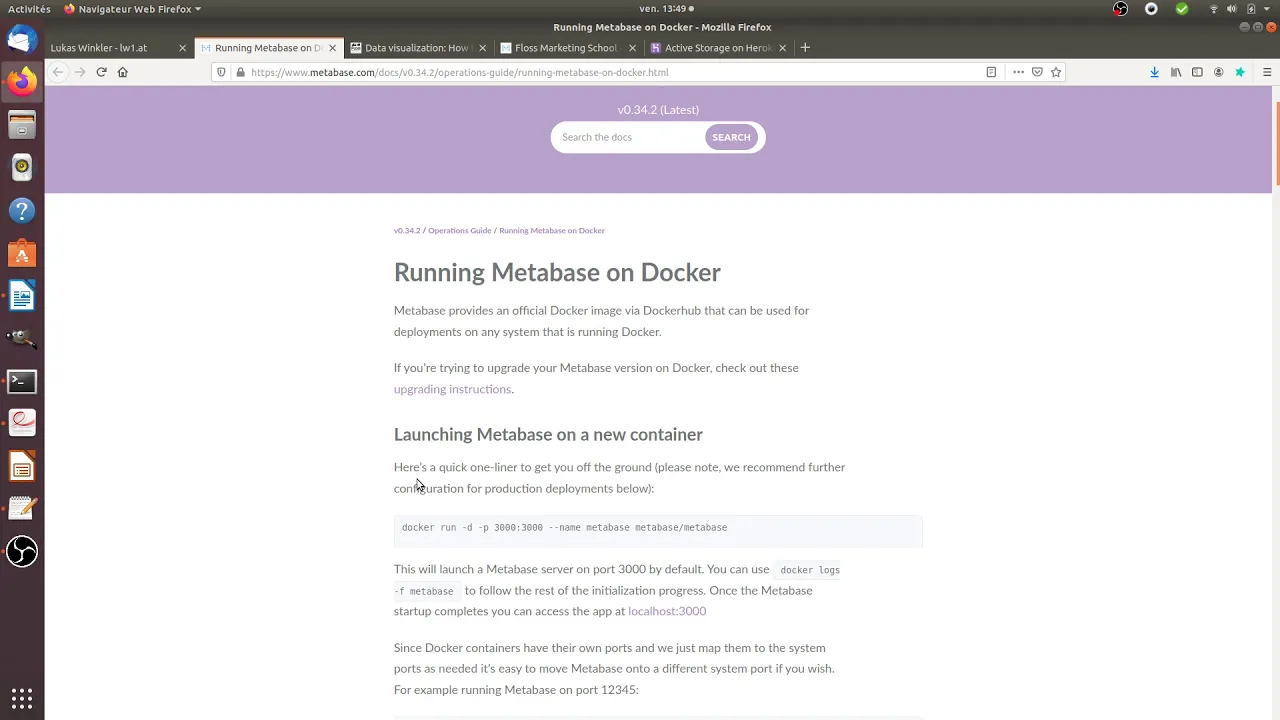Go to the Firefox home page
1280x720 pixels.
point(123,72)
